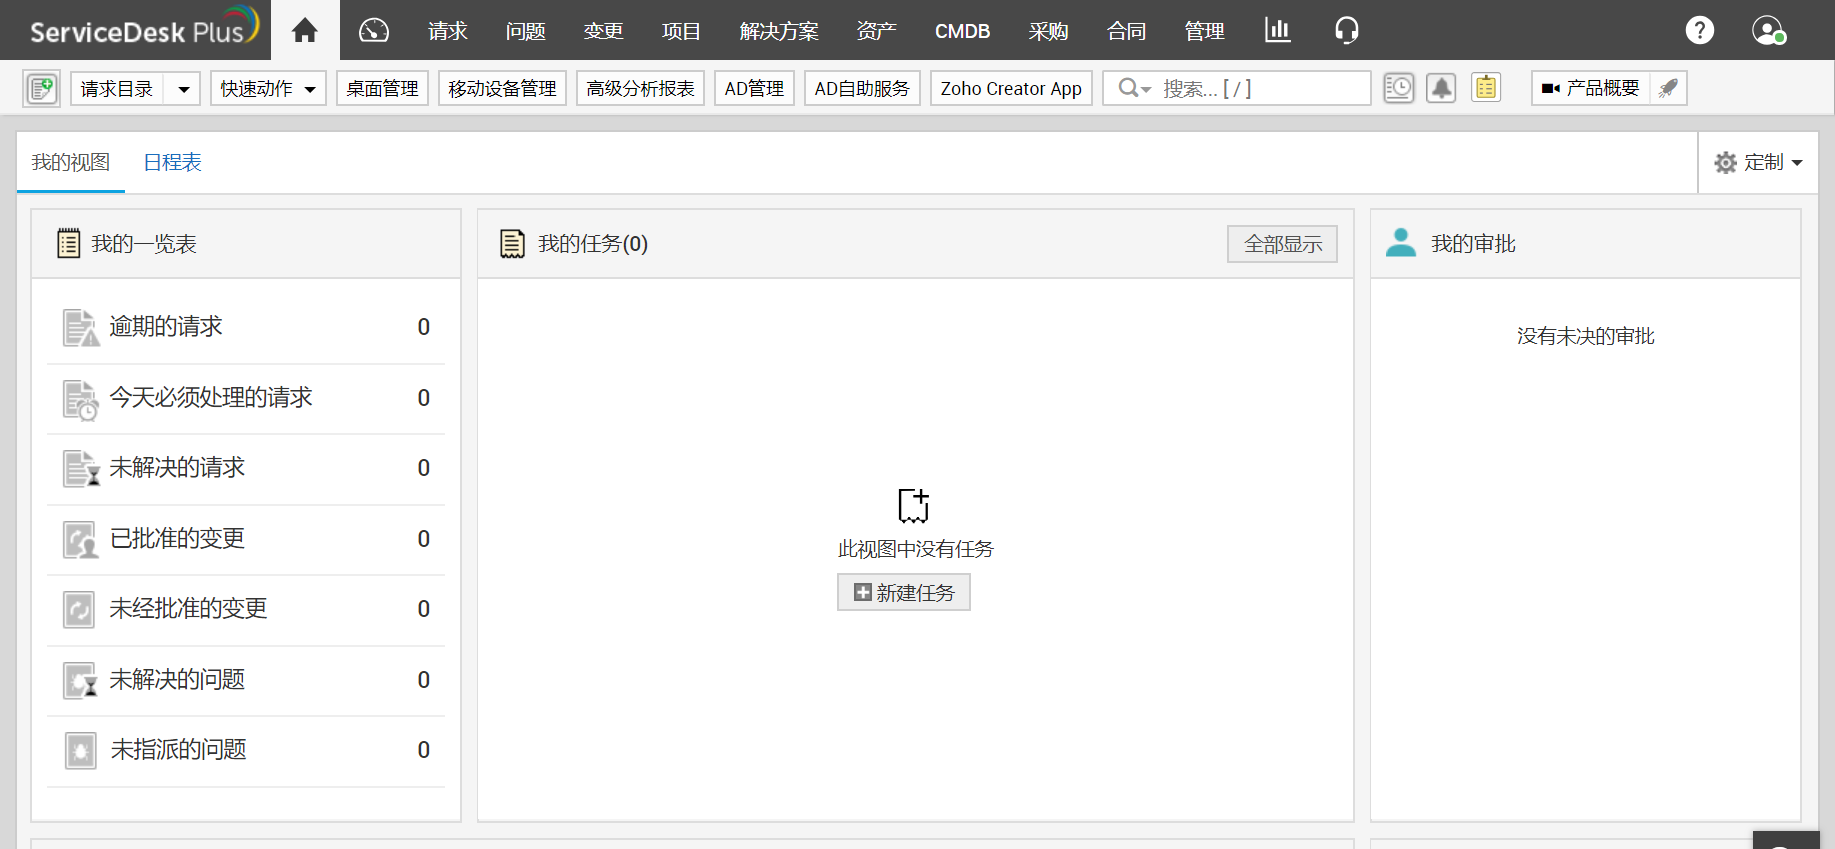Click the 移动设备管理 button
Screen dimensions: 1835x849
pos(503,88)
